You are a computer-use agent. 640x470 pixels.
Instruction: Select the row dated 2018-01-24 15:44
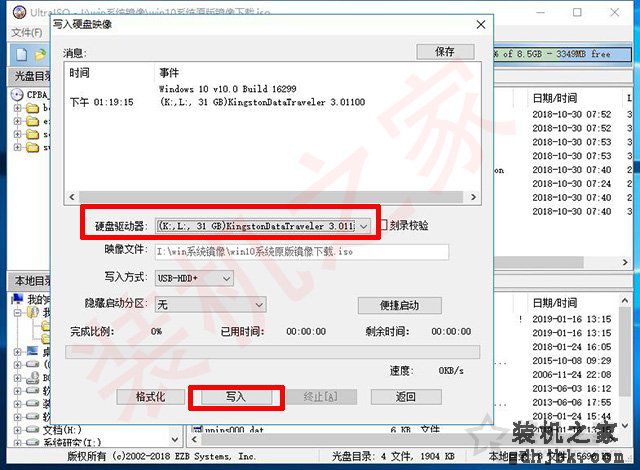coord(571,416)
